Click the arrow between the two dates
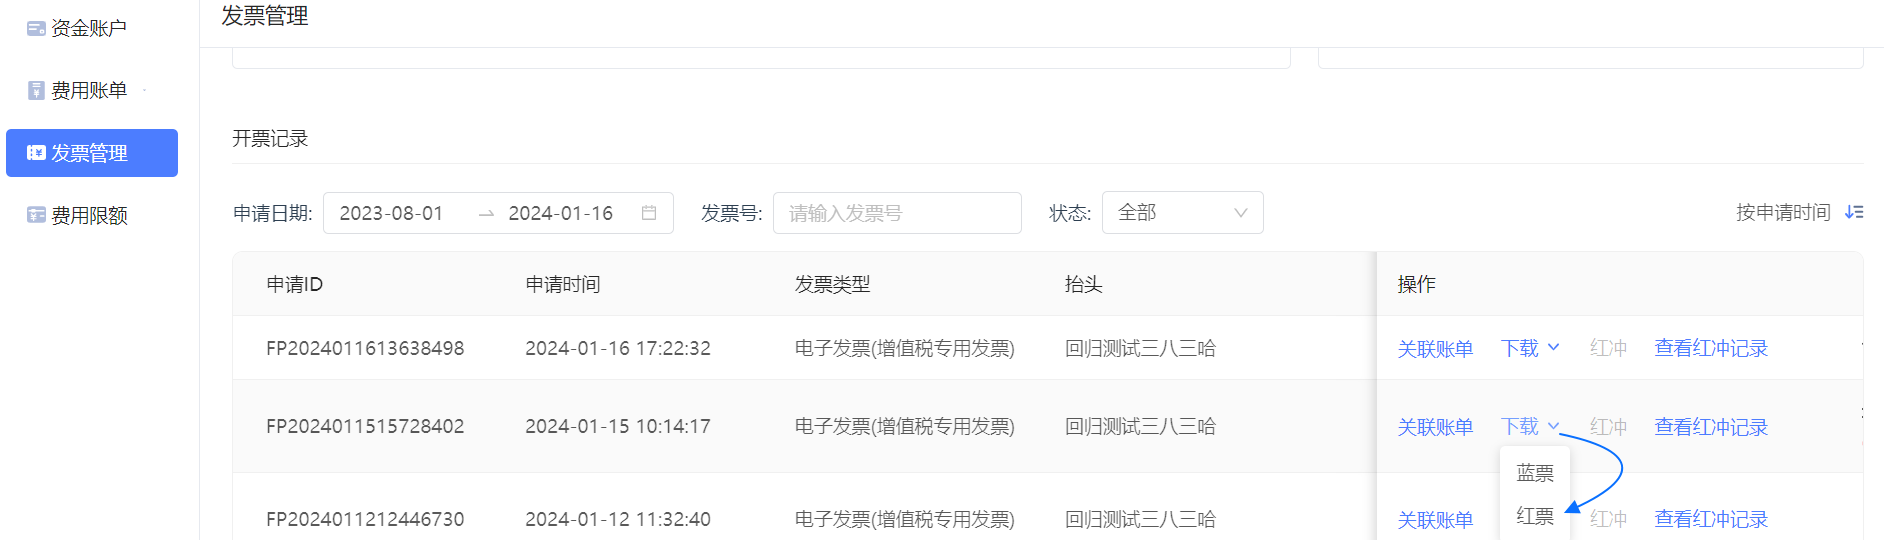 [x=486, y=214]
